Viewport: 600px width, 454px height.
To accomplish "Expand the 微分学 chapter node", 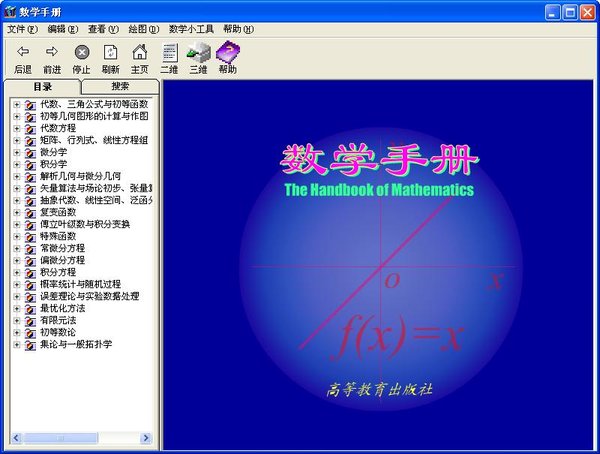I will [16, 152].
